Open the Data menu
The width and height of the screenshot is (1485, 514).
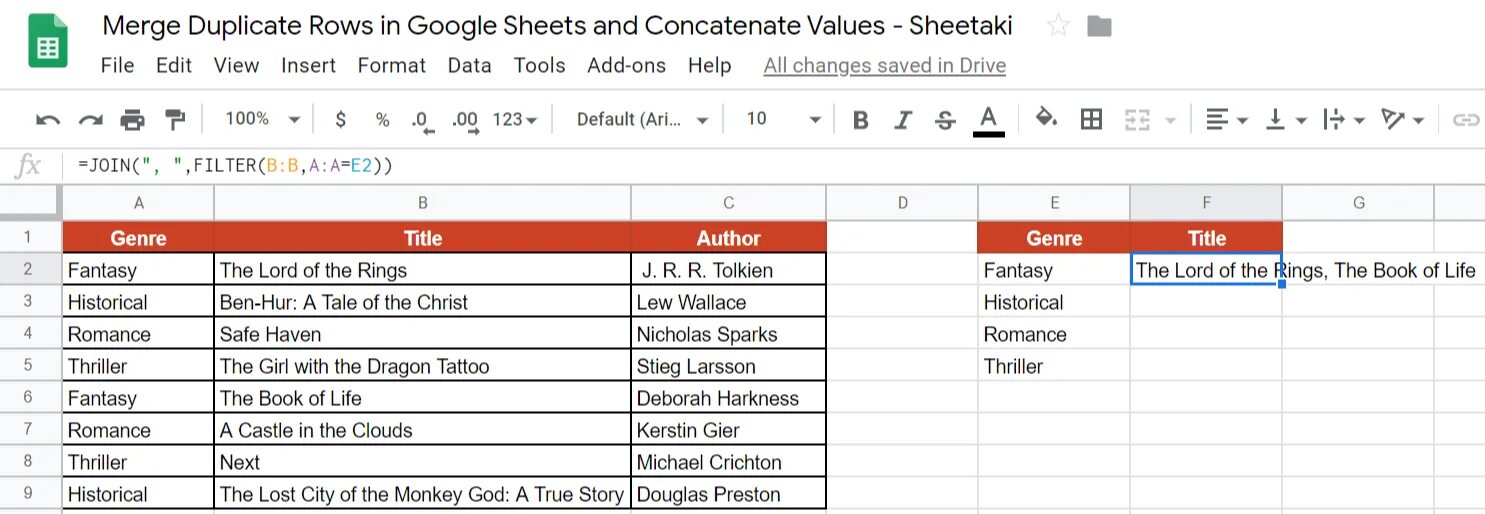point(469,65)
